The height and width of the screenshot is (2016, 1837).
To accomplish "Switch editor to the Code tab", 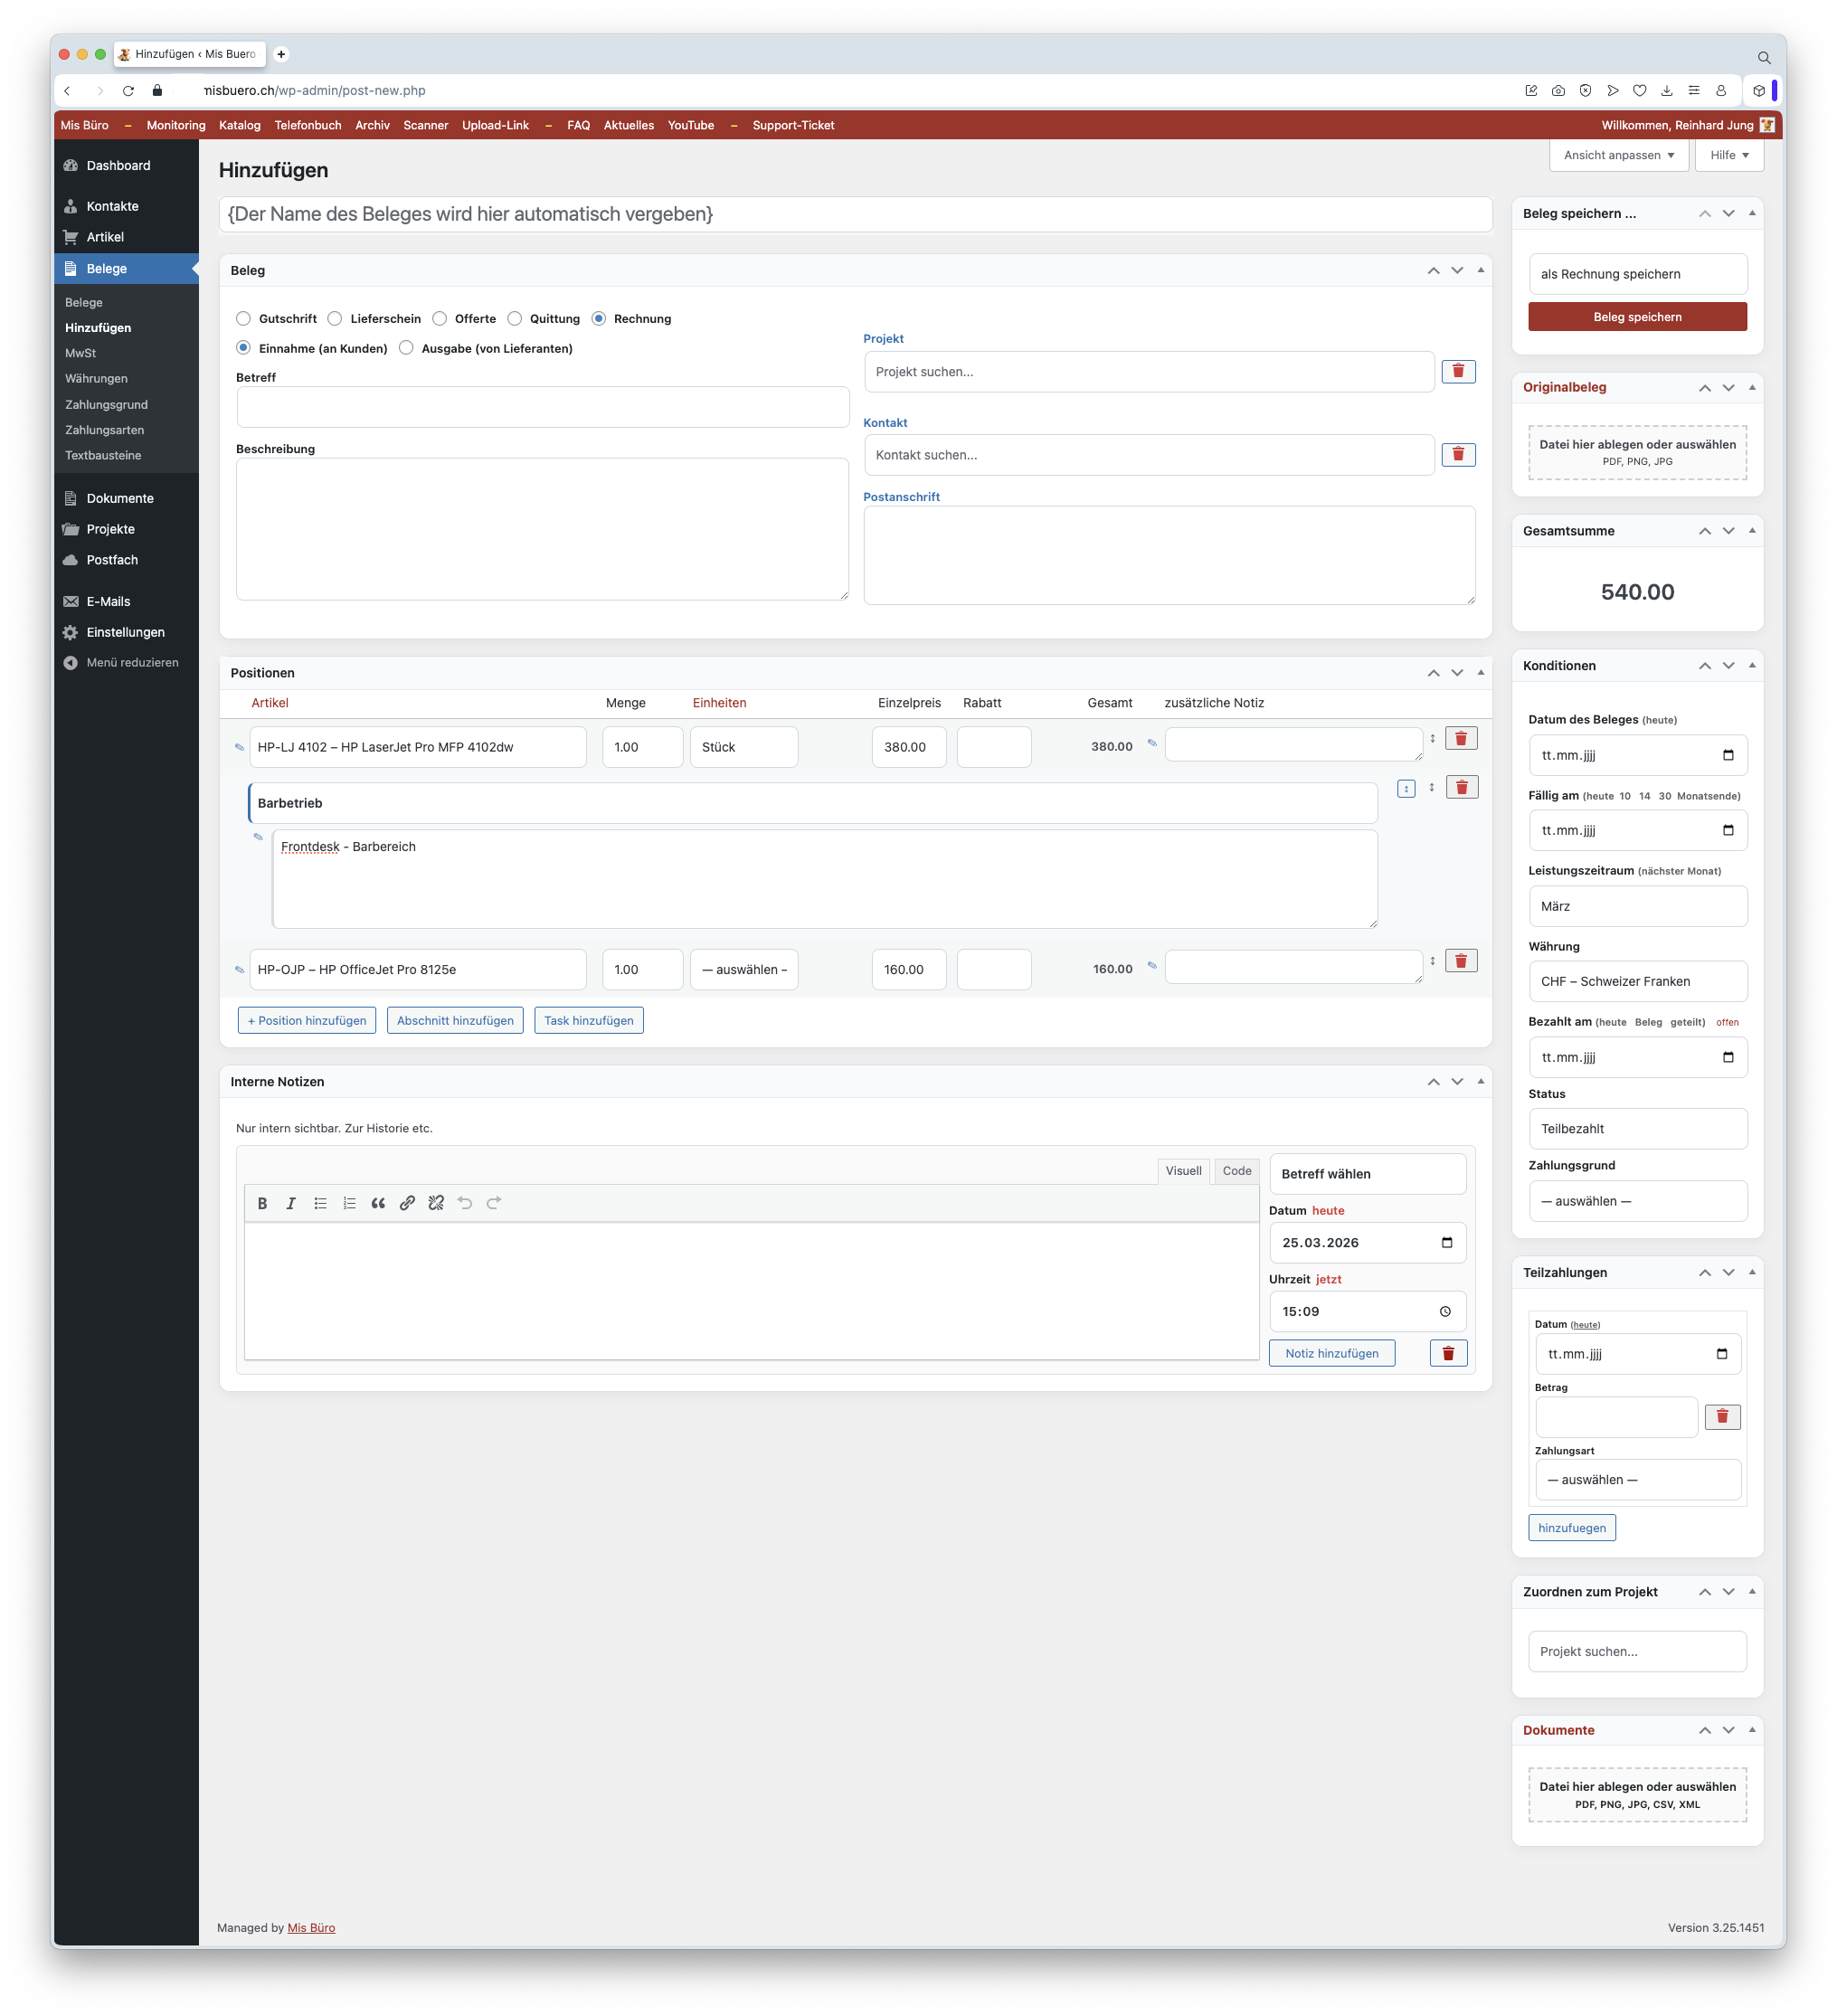I will (x=1236, y=1171).
